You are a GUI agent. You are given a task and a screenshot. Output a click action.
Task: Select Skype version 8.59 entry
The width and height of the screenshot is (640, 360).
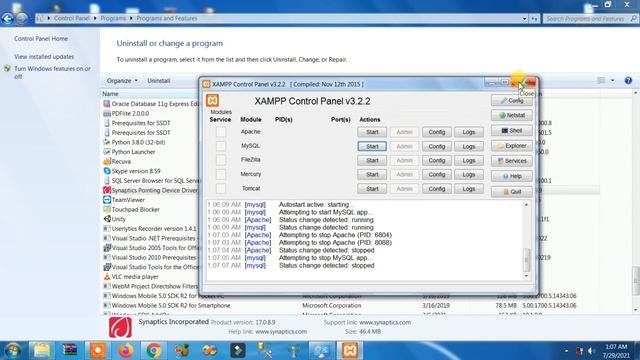(x=136, y=171)
